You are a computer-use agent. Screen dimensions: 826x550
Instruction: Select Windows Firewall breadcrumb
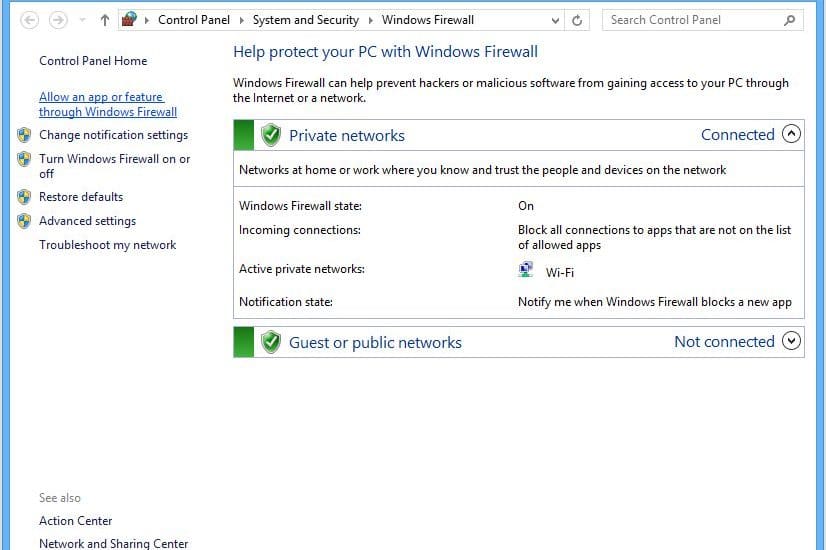(x=428, y=20)
